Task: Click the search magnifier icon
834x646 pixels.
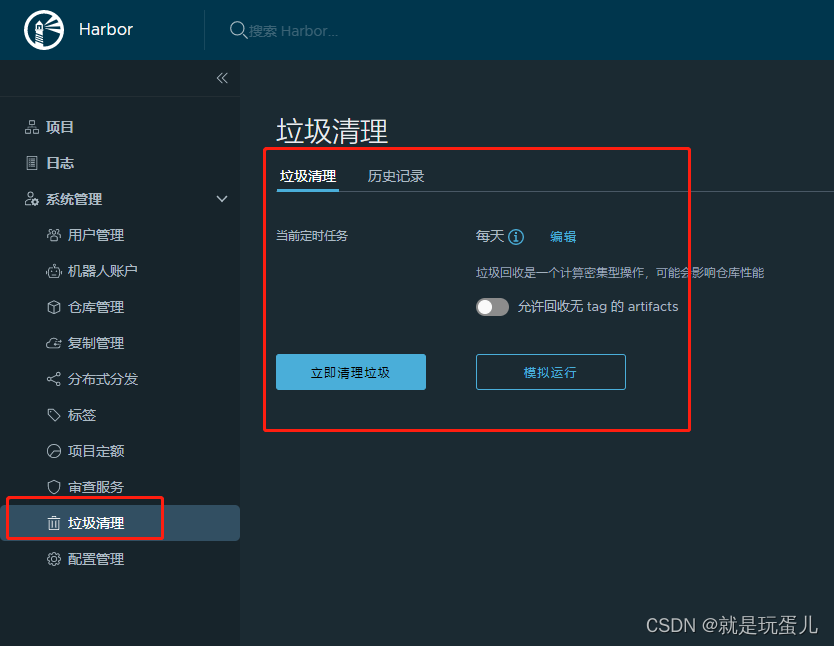Action: (237, 30)
